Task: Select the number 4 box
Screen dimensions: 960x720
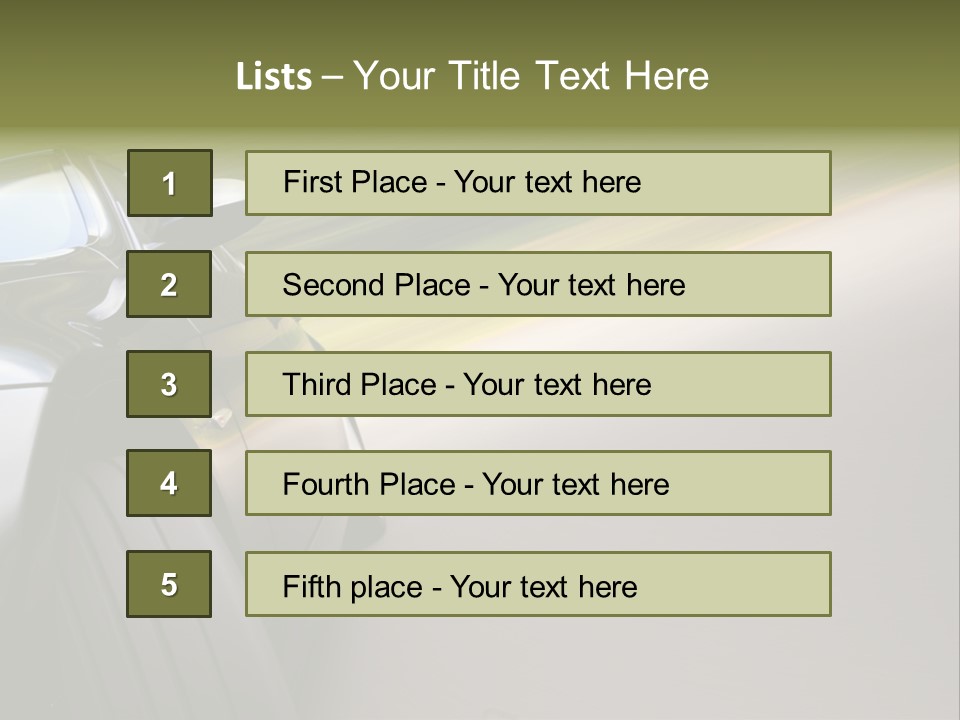Action: click(x=169, y=483)
